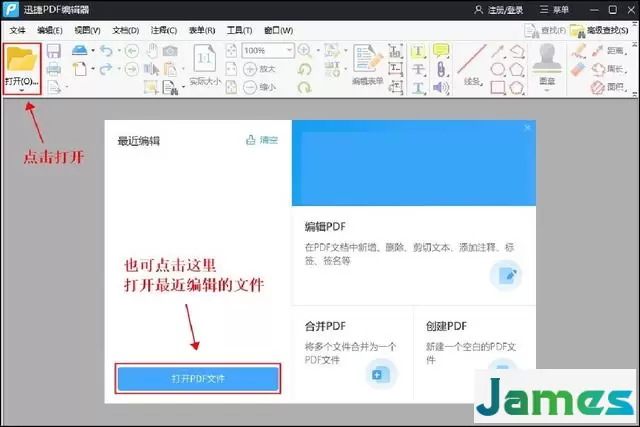The width and height of the screenshot is (640, 427).
Task: Click the Edit PDF (编辑PDF) card
Action: point(414,256)
